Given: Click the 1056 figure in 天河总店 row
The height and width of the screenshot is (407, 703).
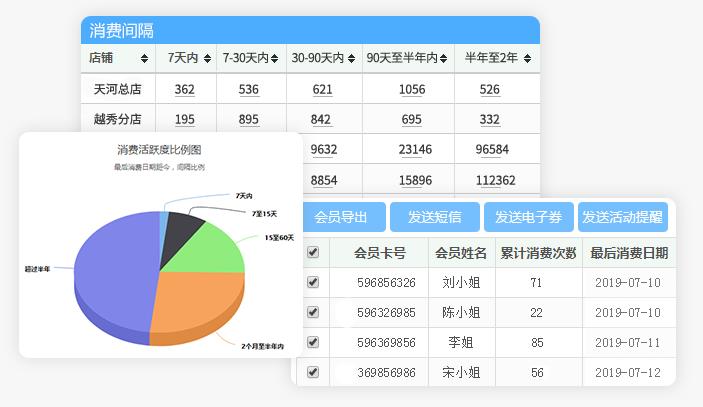Looking at the screenshot, I should 412,90.
